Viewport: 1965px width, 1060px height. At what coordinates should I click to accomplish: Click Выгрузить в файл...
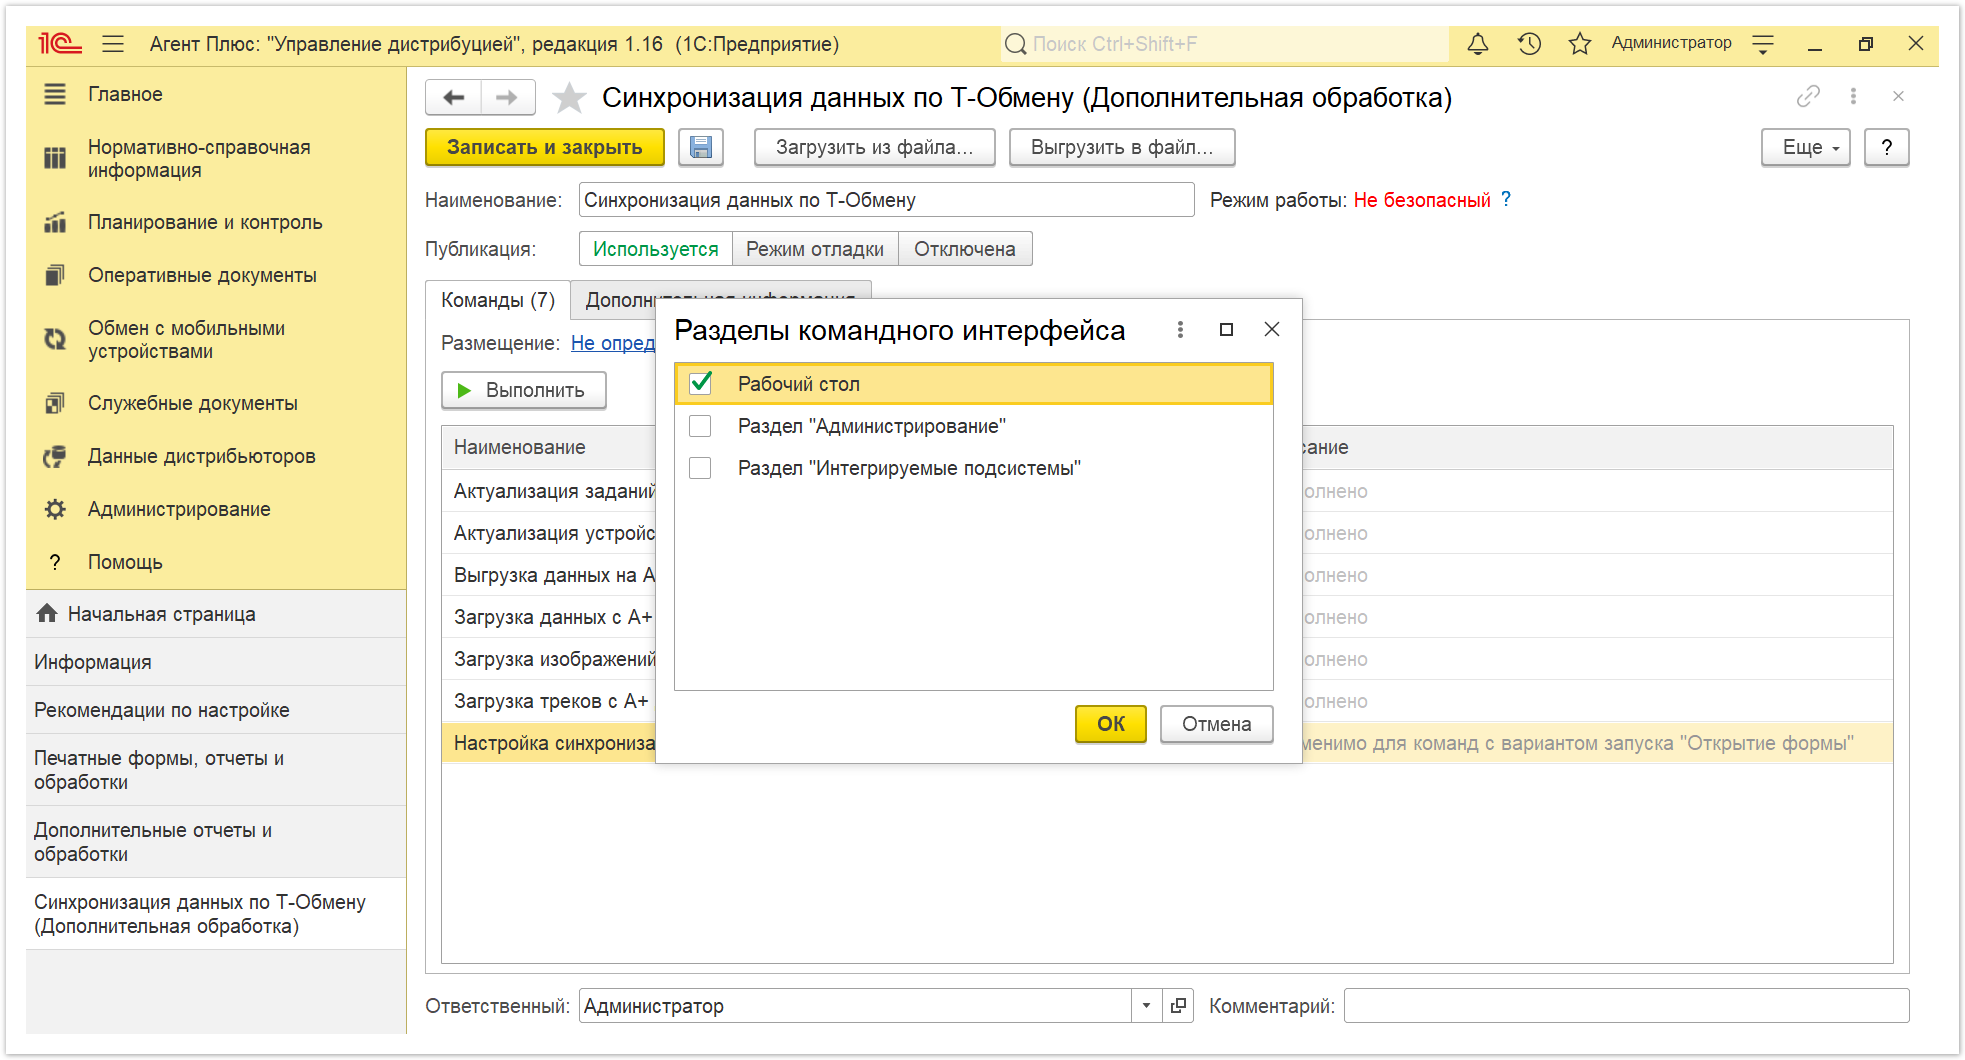pyautogui.click(x=1122, y=147)
